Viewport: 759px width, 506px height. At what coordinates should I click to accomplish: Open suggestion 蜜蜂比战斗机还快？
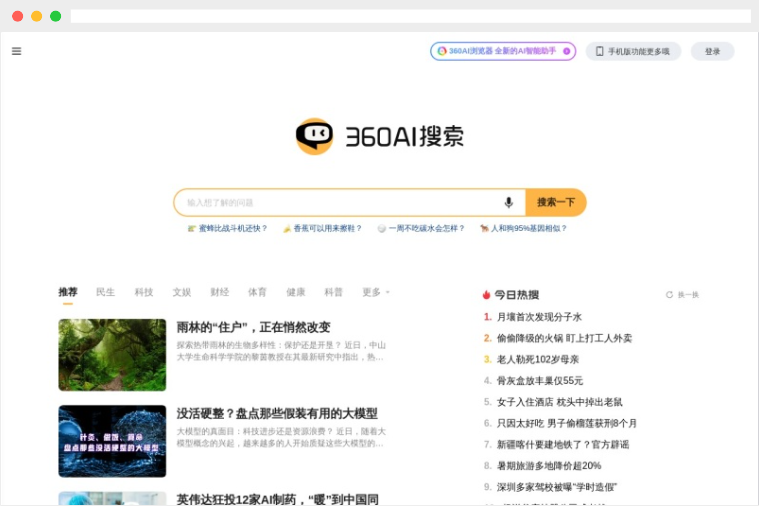point(233,228)
